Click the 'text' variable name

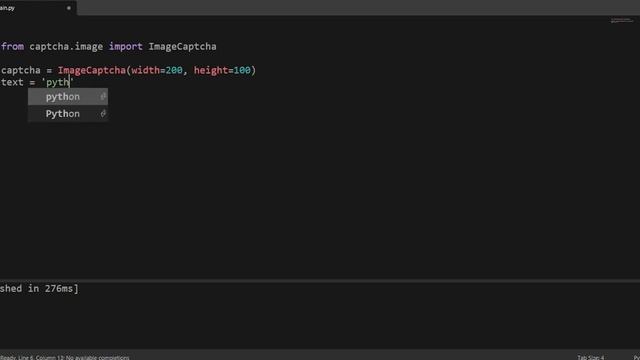click(12, 82)
